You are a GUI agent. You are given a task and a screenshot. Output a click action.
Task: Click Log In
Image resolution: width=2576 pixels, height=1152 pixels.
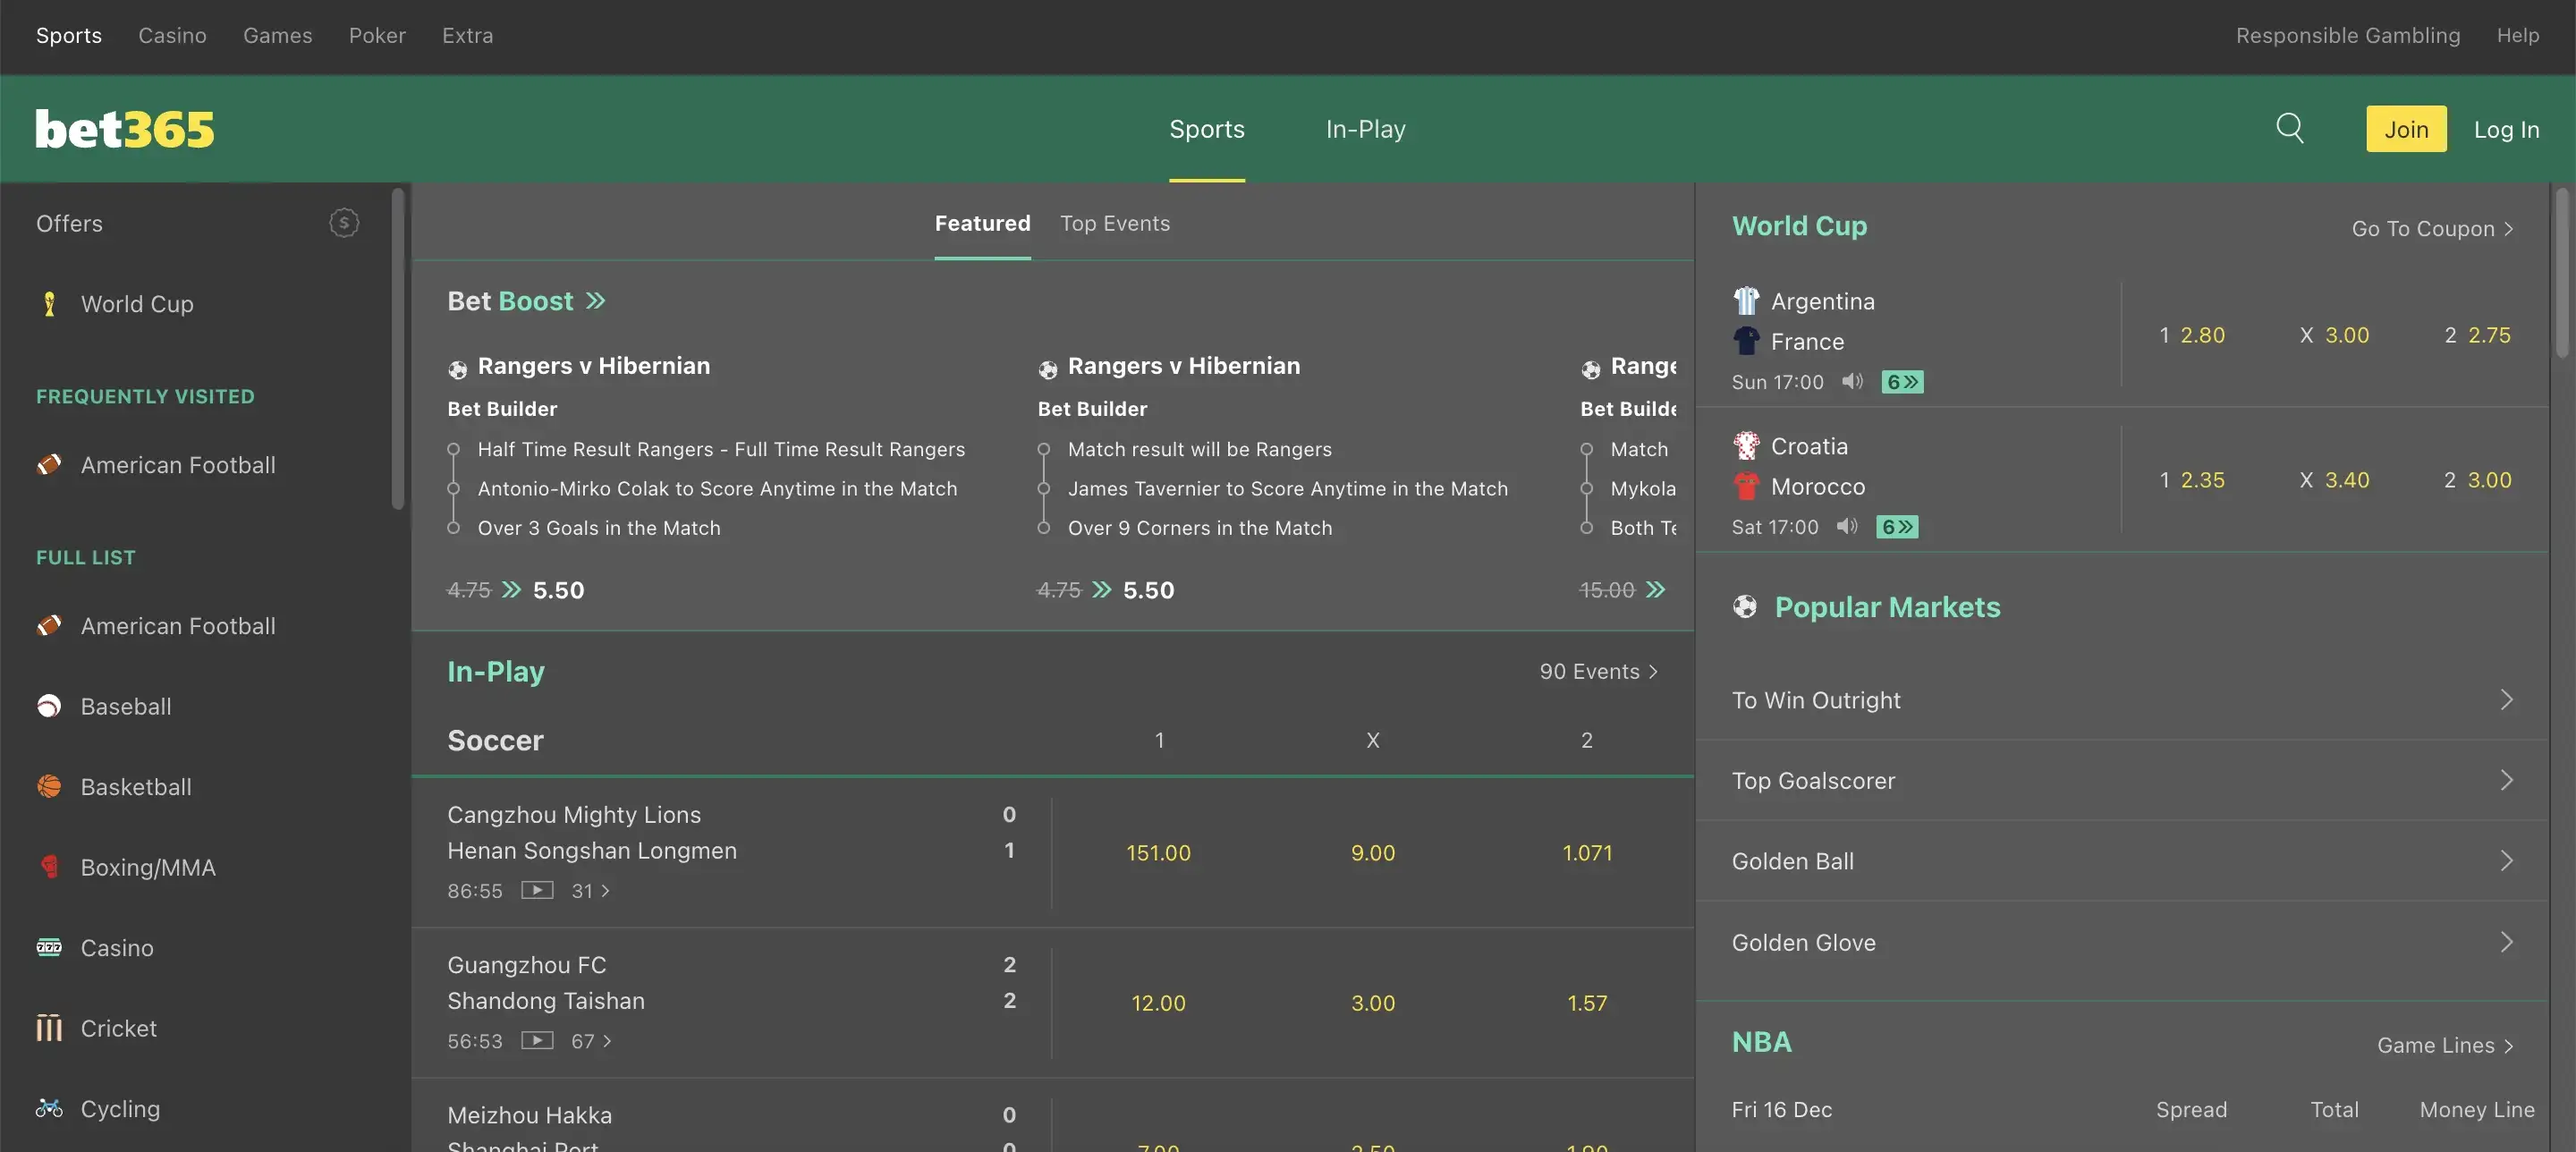point(2506,130)
